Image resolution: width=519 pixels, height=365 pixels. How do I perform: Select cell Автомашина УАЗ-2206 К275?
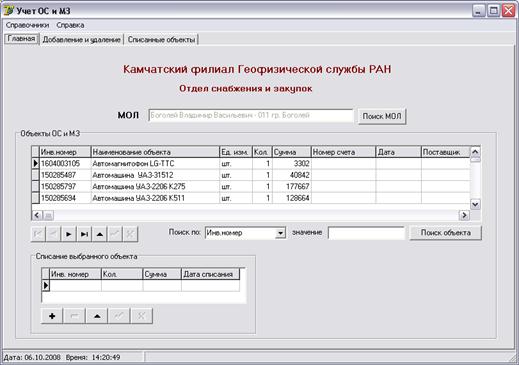(x=155, y=186)
